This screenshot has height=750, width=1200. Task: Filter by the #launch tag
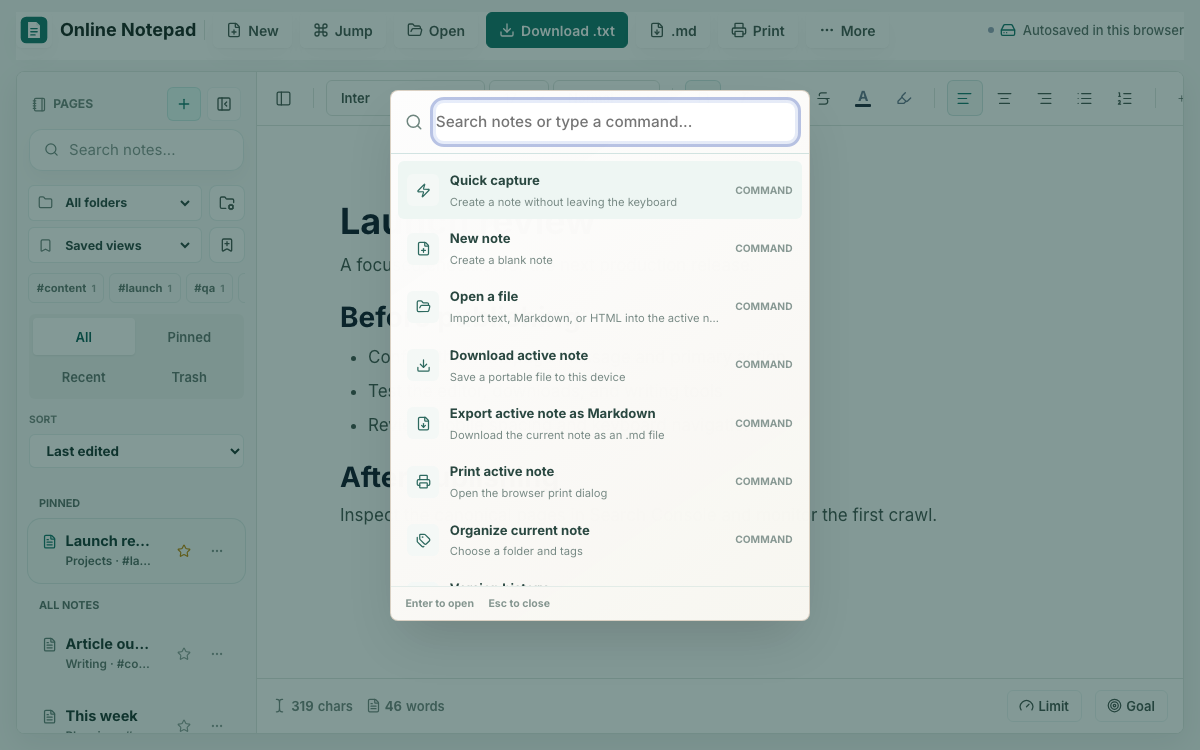click(145, 288)
